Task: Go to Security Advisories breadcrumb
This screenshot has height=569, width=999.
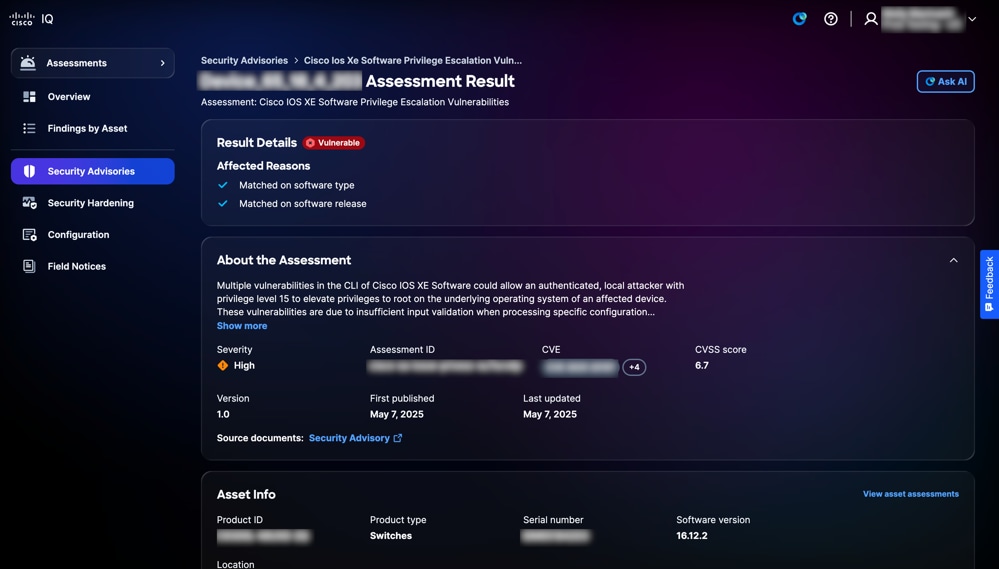Action: [244, 61]
